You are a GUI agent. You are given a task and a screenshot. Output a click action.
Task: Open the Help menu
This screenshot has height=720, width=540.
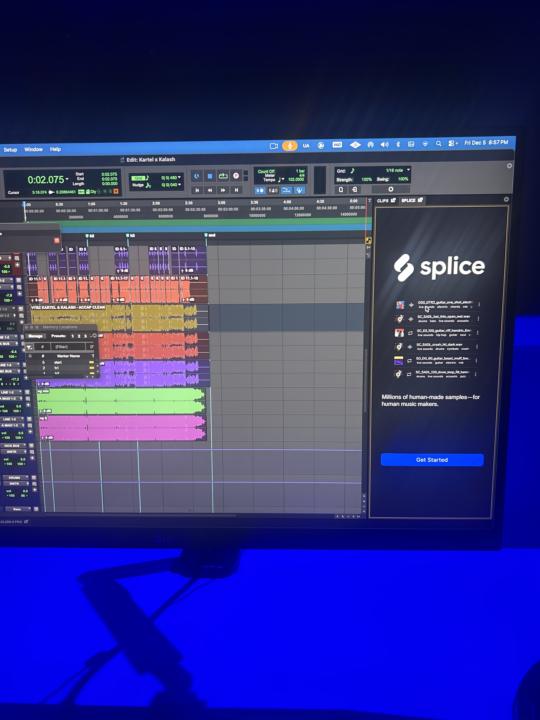coord(55,149)
